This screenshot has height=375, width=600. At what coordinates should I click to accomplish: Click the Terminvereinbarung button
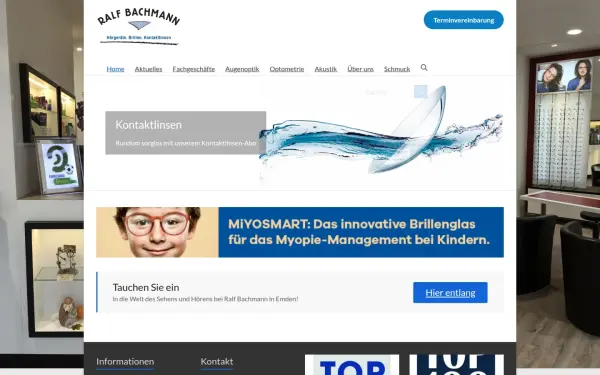463,20
